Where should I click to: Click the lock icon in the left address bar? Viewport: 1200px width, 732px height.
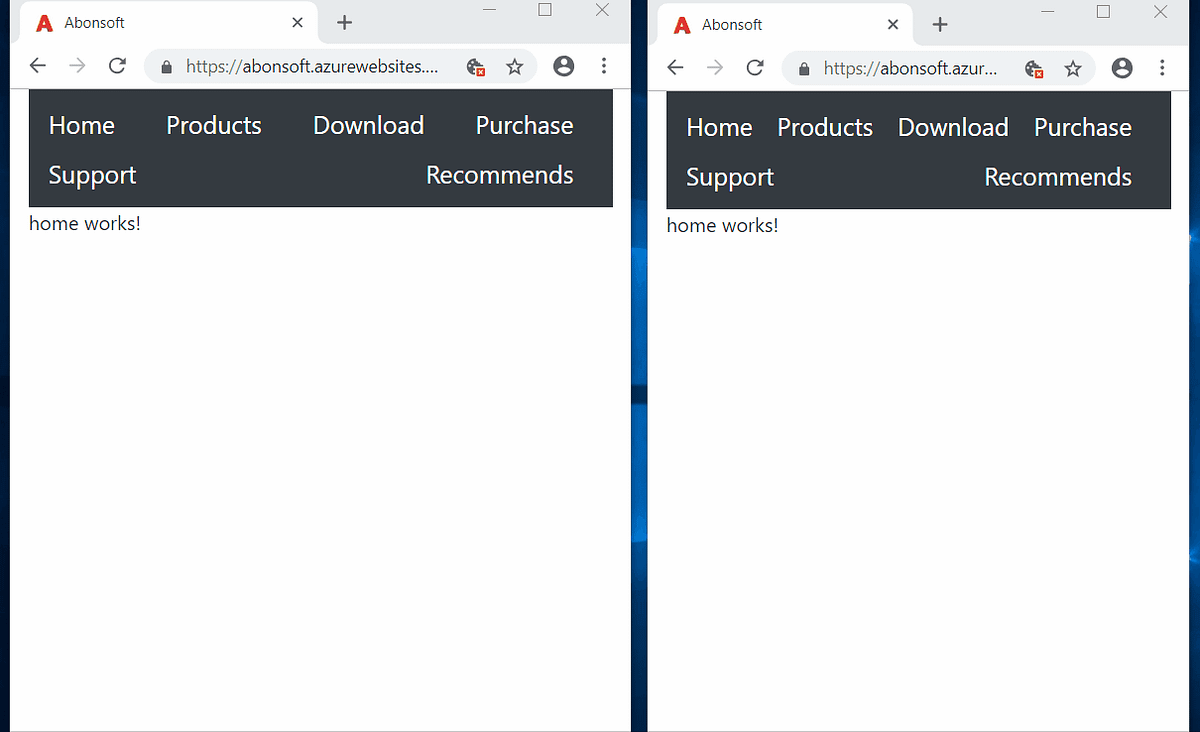pos(166,67)
